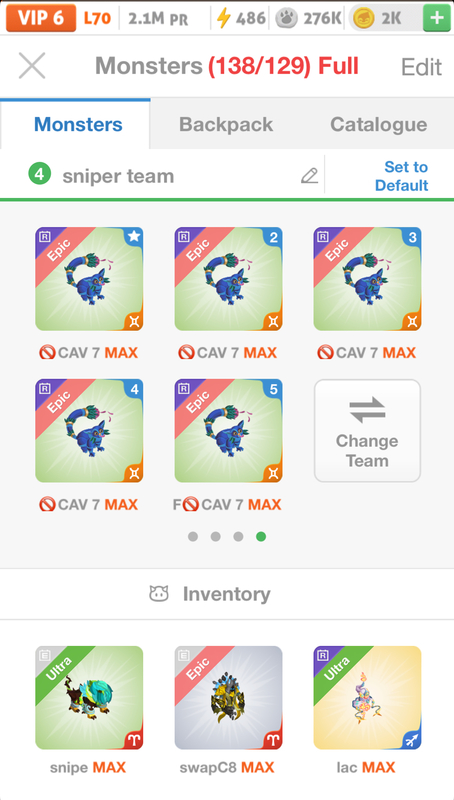Tap the lightning energy icon
454x800 pixels.
tap(223, 19)
